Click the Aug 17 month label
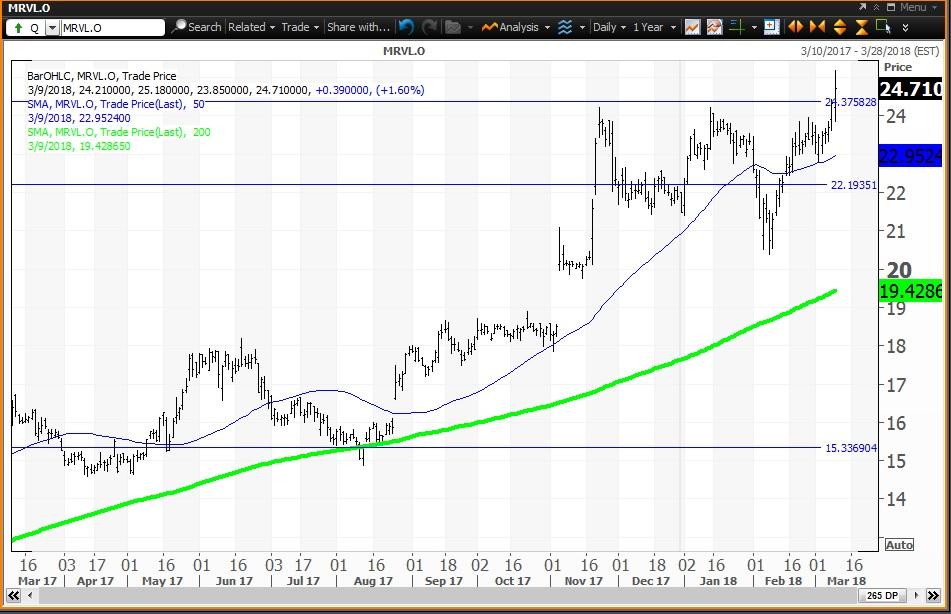 pos(373,581)
